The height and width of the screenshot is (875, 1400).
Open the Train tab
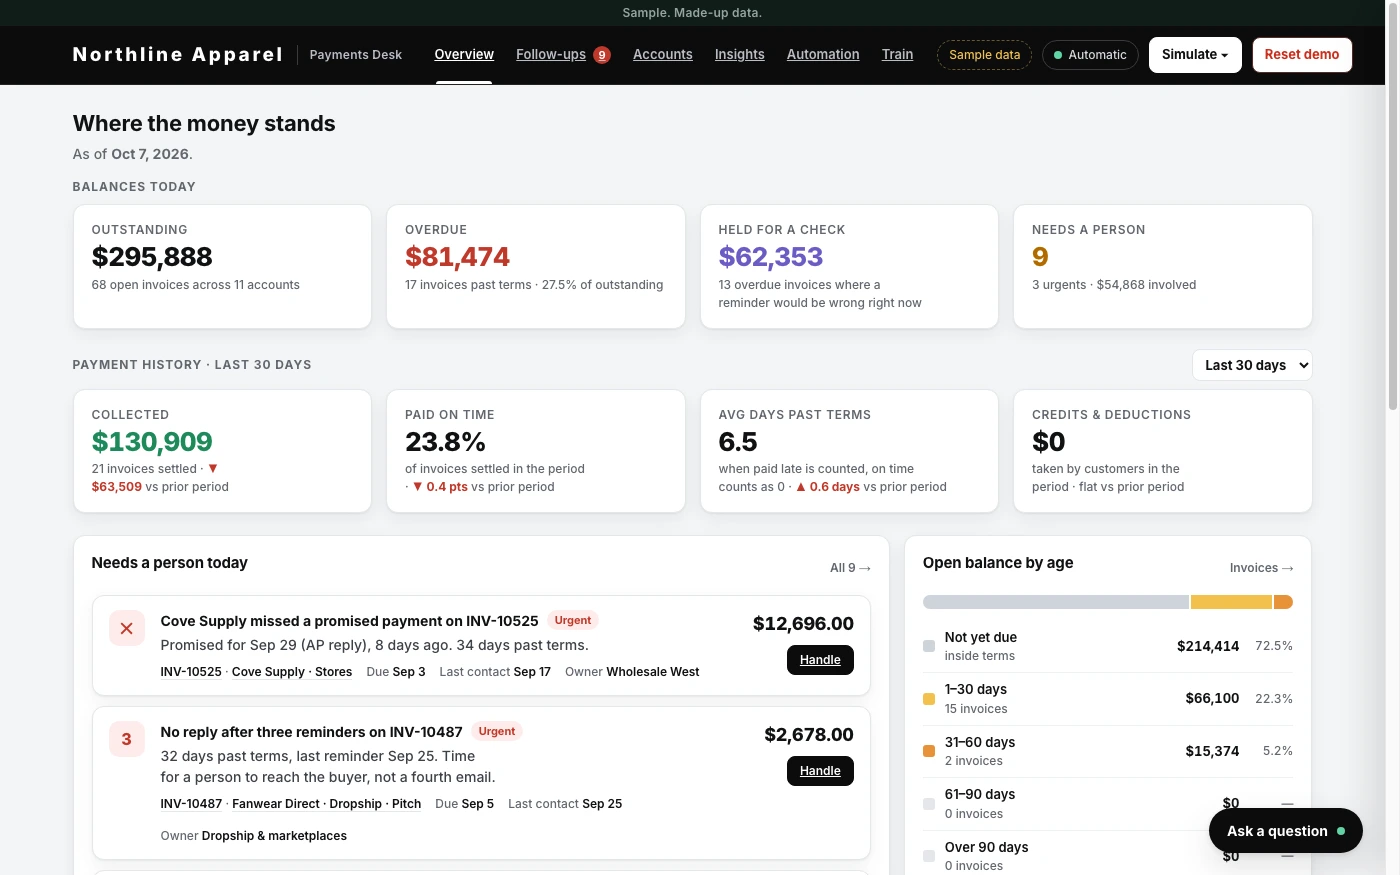click(897, 54)
